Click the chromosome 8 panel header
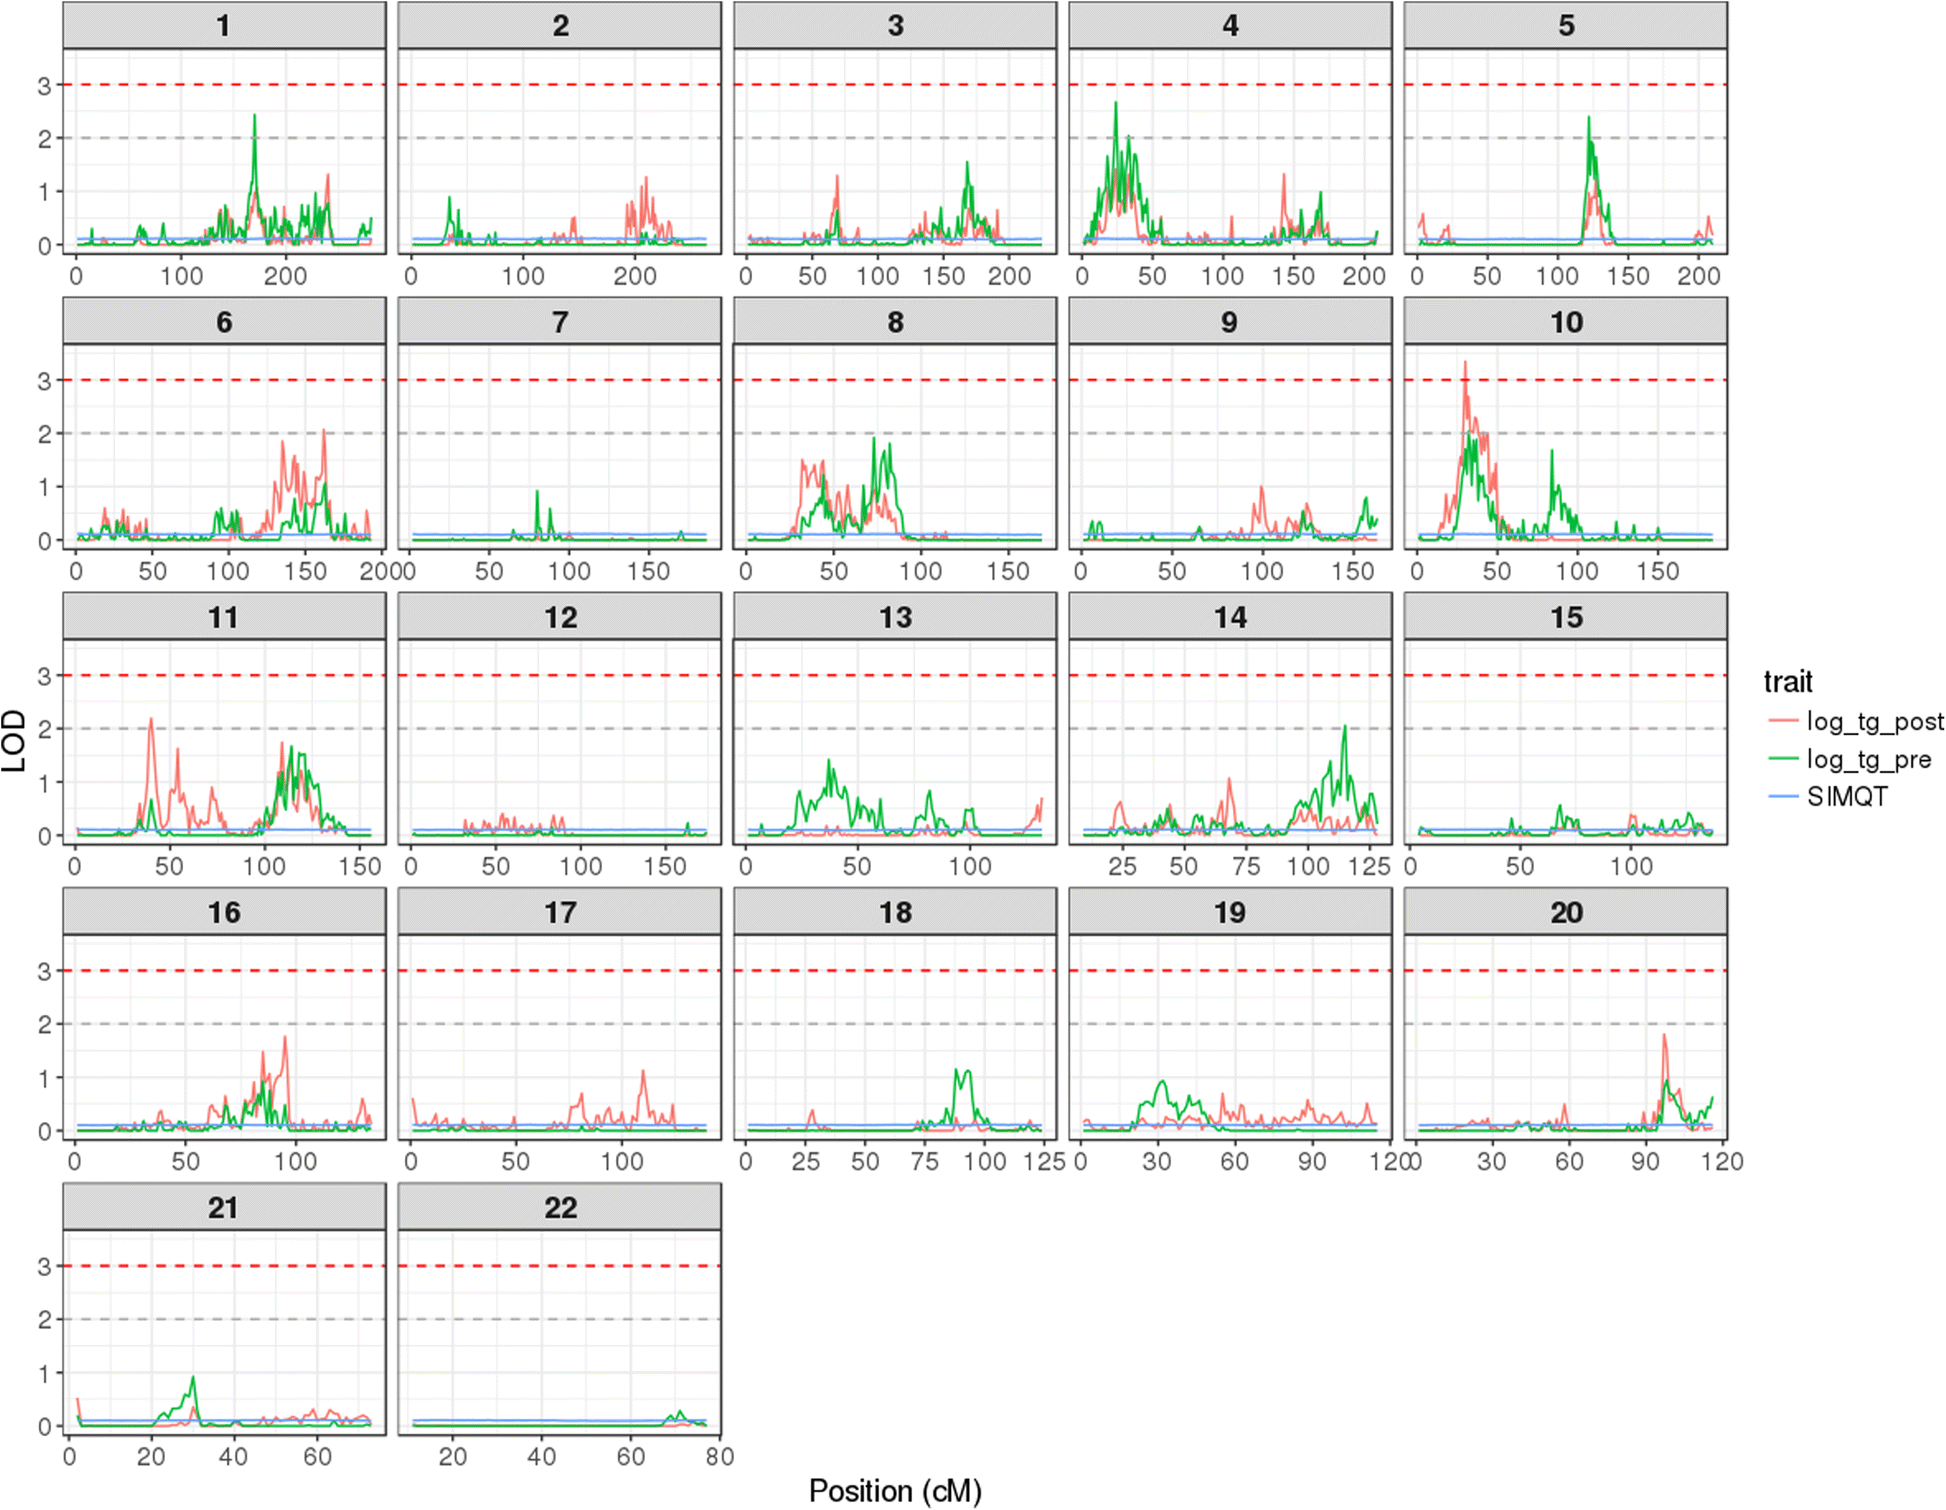Image resolution: width=1946 pixels, height=1510 pixels. [x=895, y=321]
